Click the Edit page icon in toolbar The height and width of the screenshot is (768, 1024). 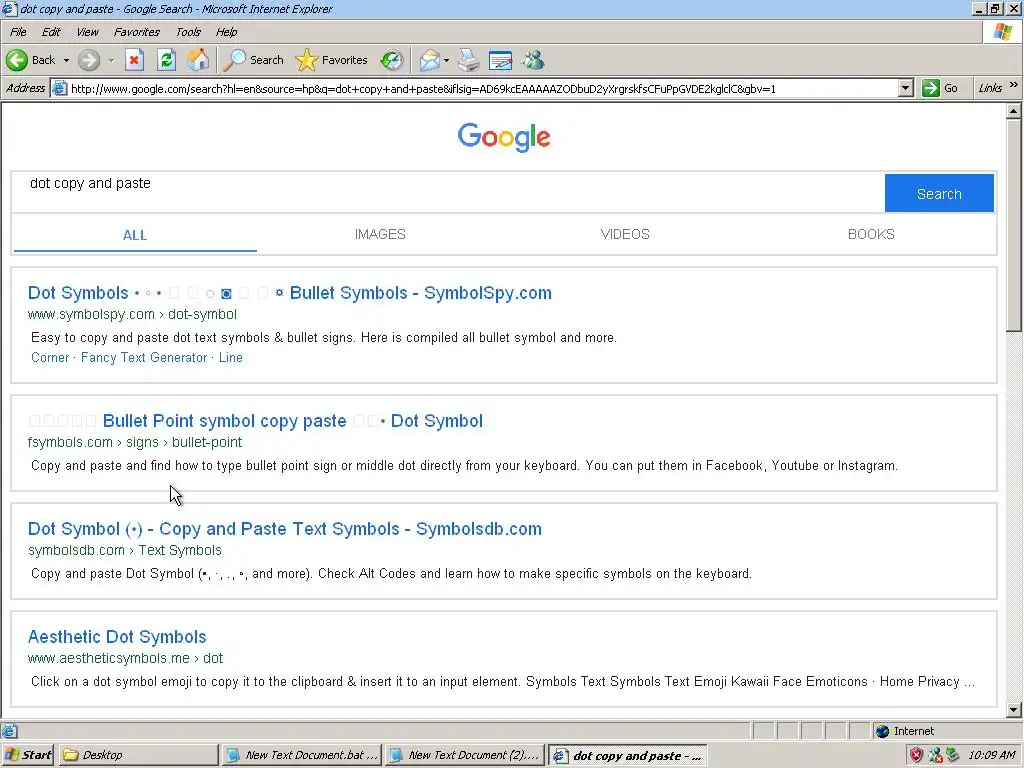click(x=500, y=60)
